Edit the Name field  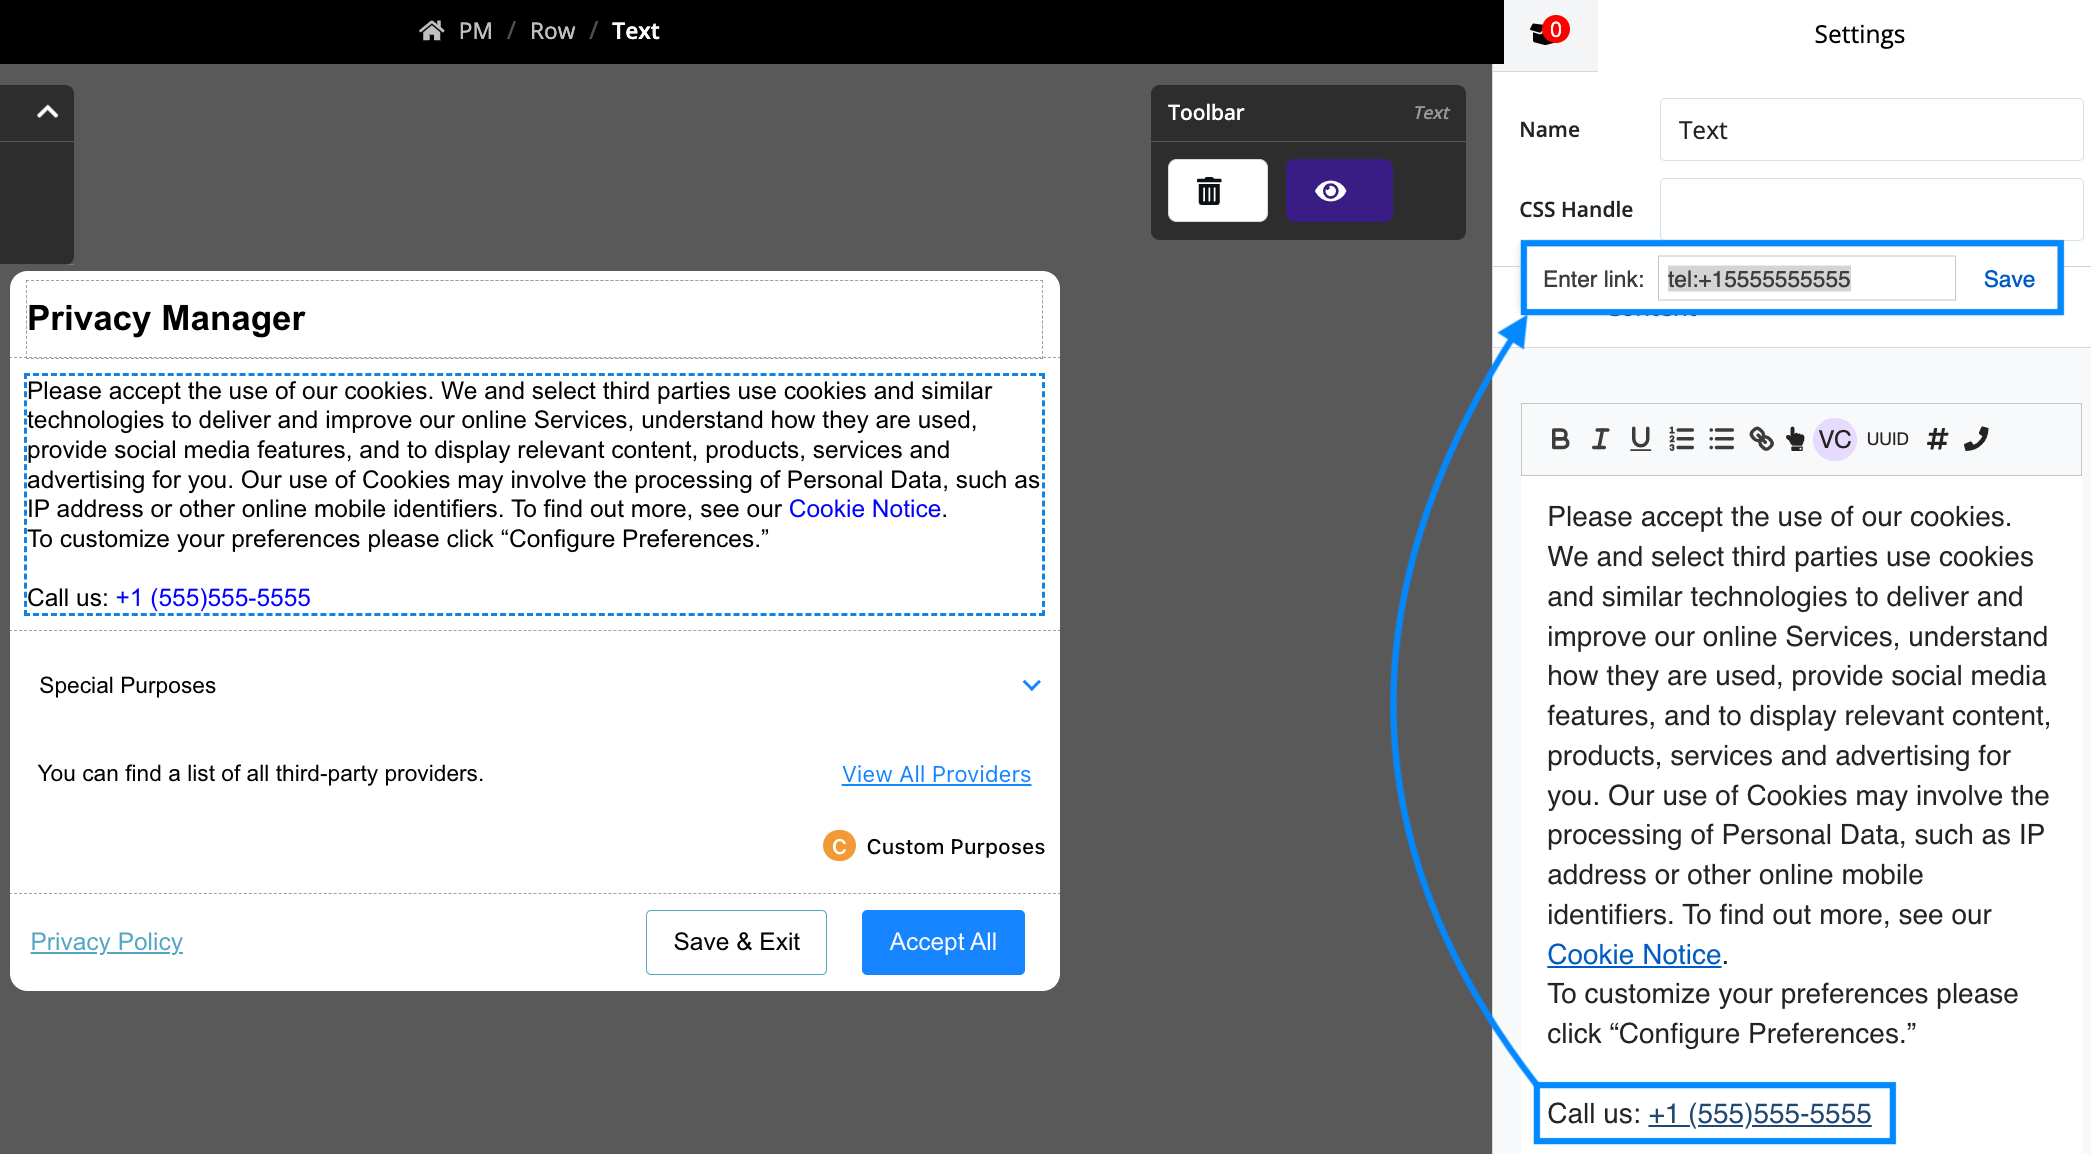(1870, 130)
